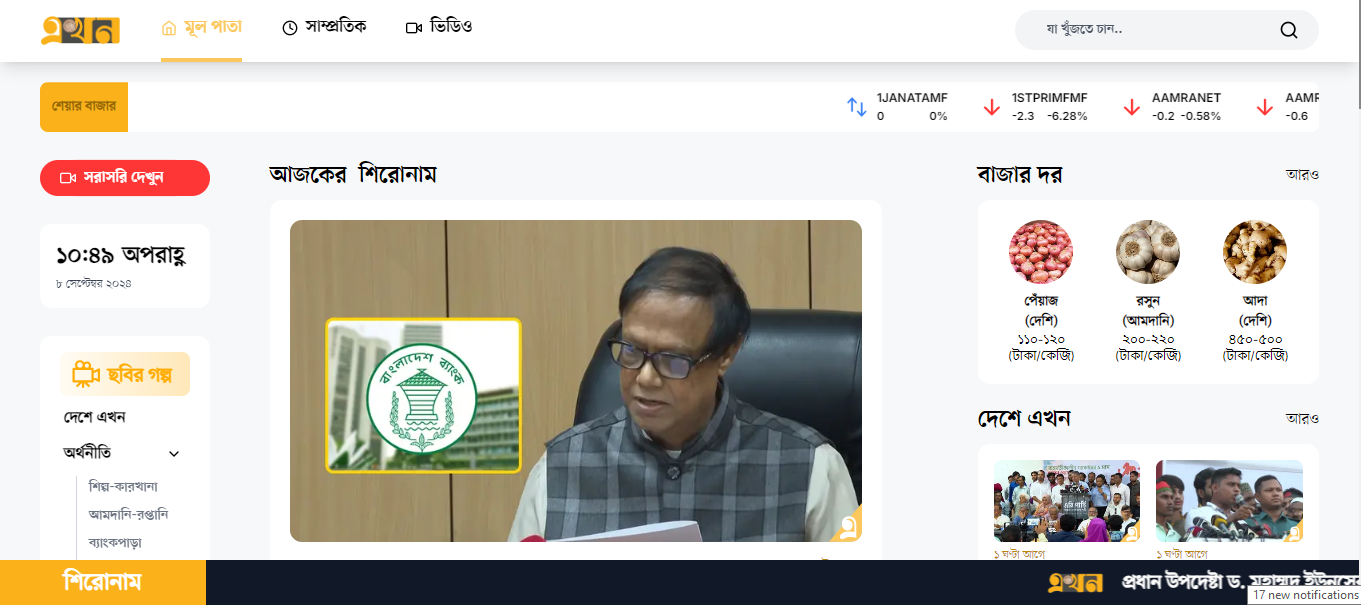Open the মূল পাতা home tab

pos(201,27)
